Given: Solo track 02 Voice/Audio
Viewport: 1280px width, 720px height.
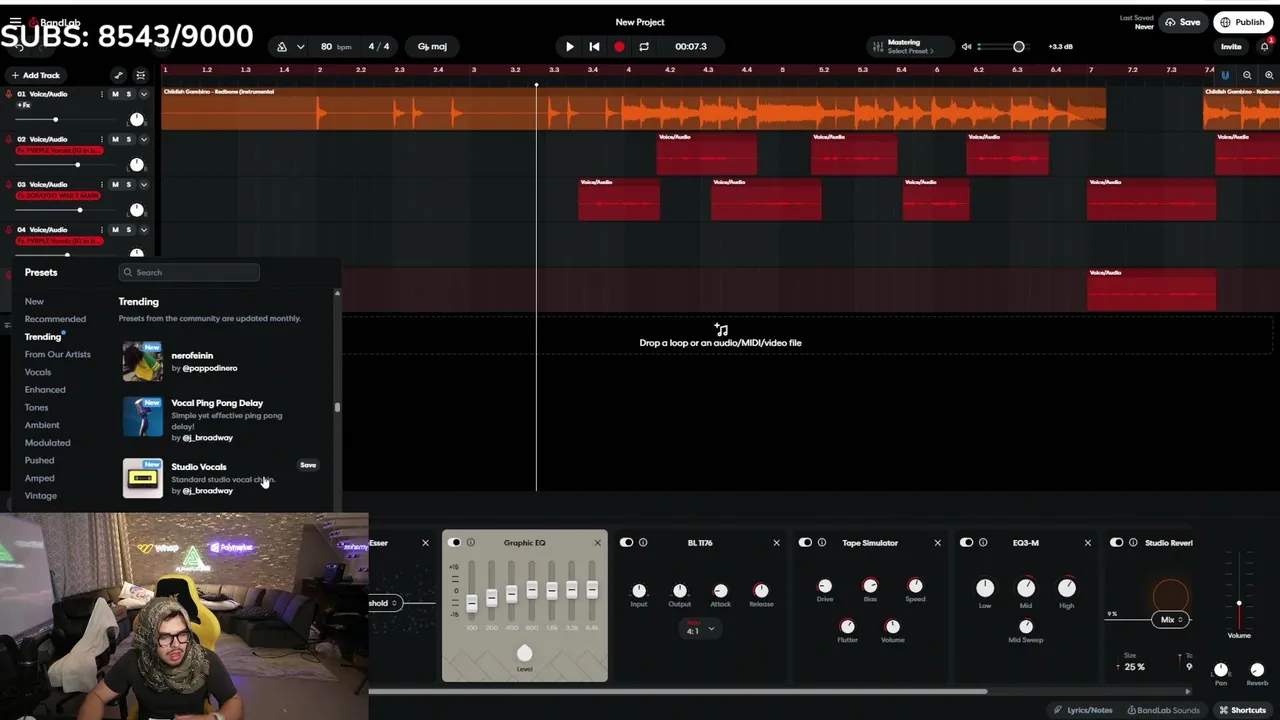Looking at the screenshot, I should click(x=128, y=139).
